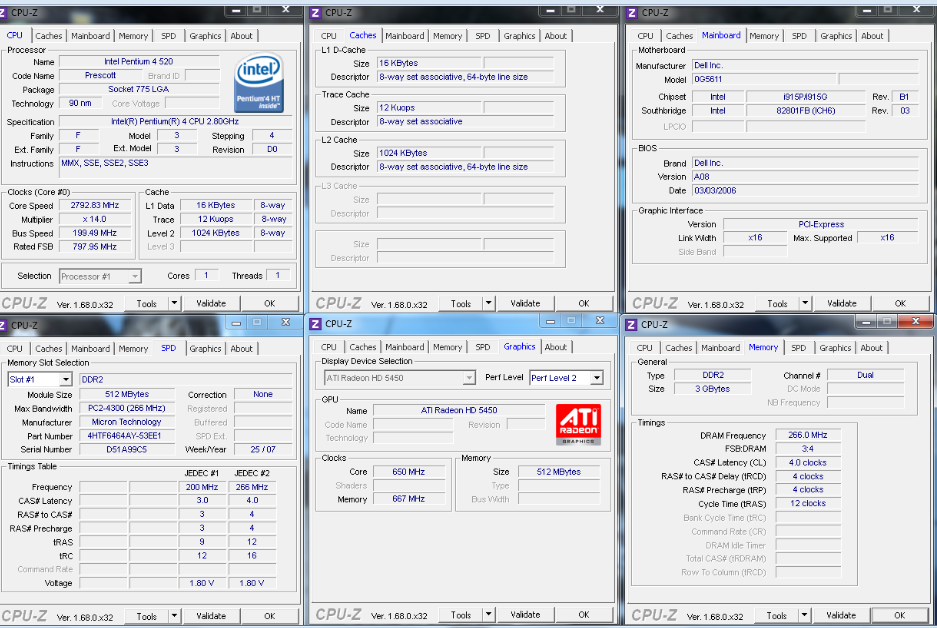Viewport: 937px width, 628px height.
Task: Click the memory Size value '3 GBytes'
Action: tap(712, 389)
